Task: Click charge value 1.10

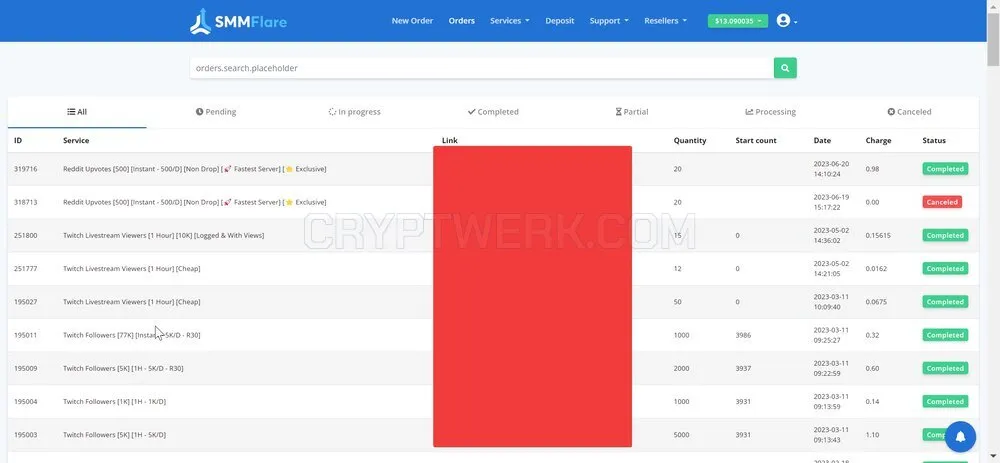Action: (872, 434)
